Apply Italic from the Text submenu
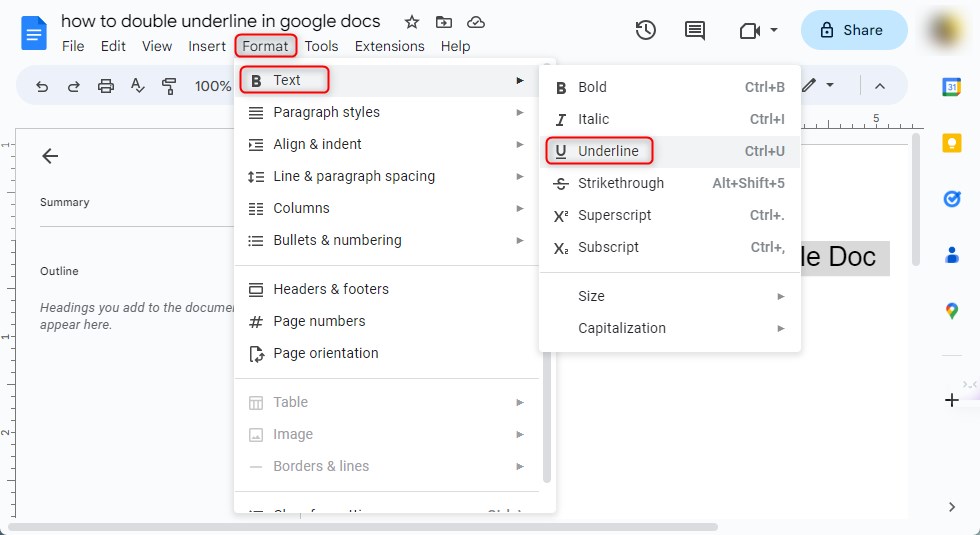 tap(670, 119)
